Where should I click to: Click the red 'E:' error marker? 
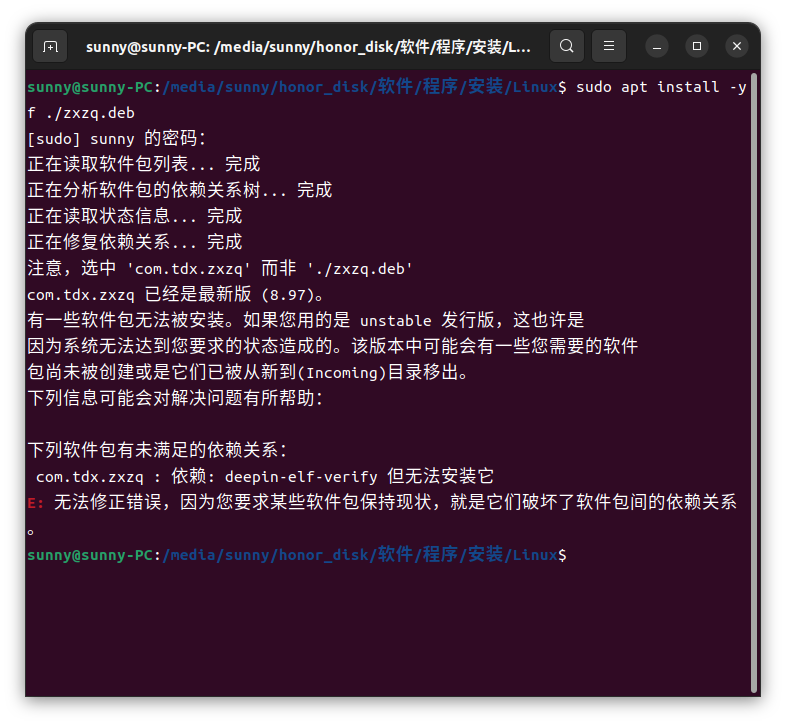tap(35, 503)
